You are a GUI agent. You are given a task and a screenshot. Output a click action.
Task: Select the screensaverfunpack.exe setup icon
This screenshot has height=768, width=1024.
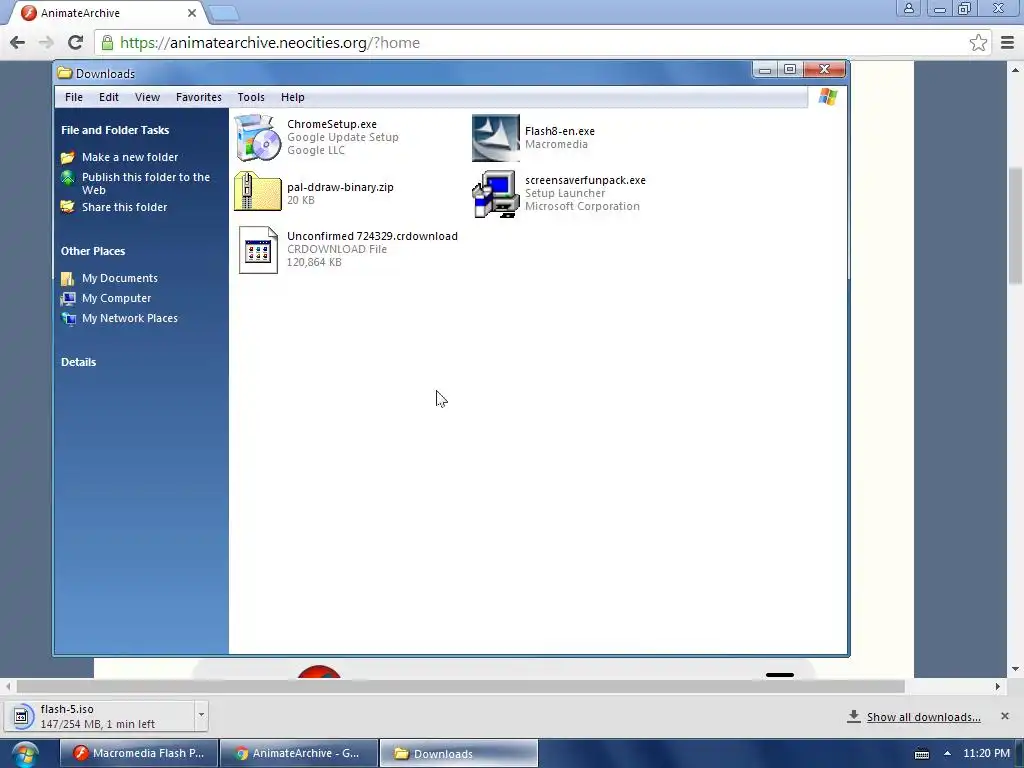click(496, 194)
